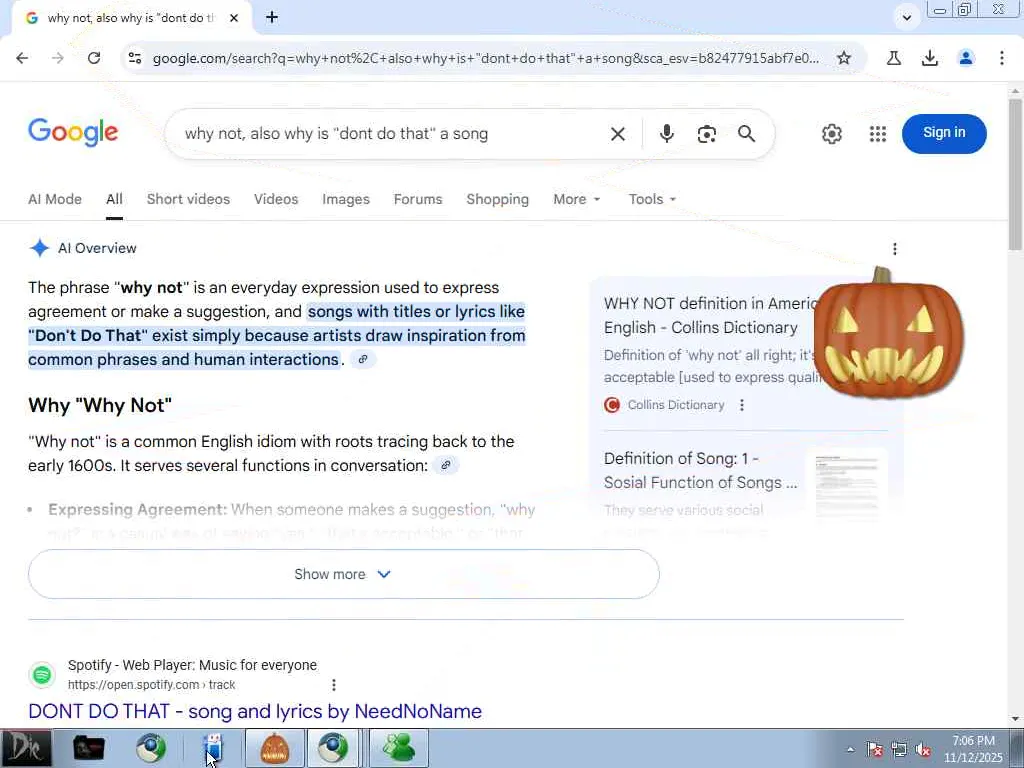This screenshot has height=768, width=1024.
Task: Click the Spotify favicon in results
Action: (x=42, y=675)
